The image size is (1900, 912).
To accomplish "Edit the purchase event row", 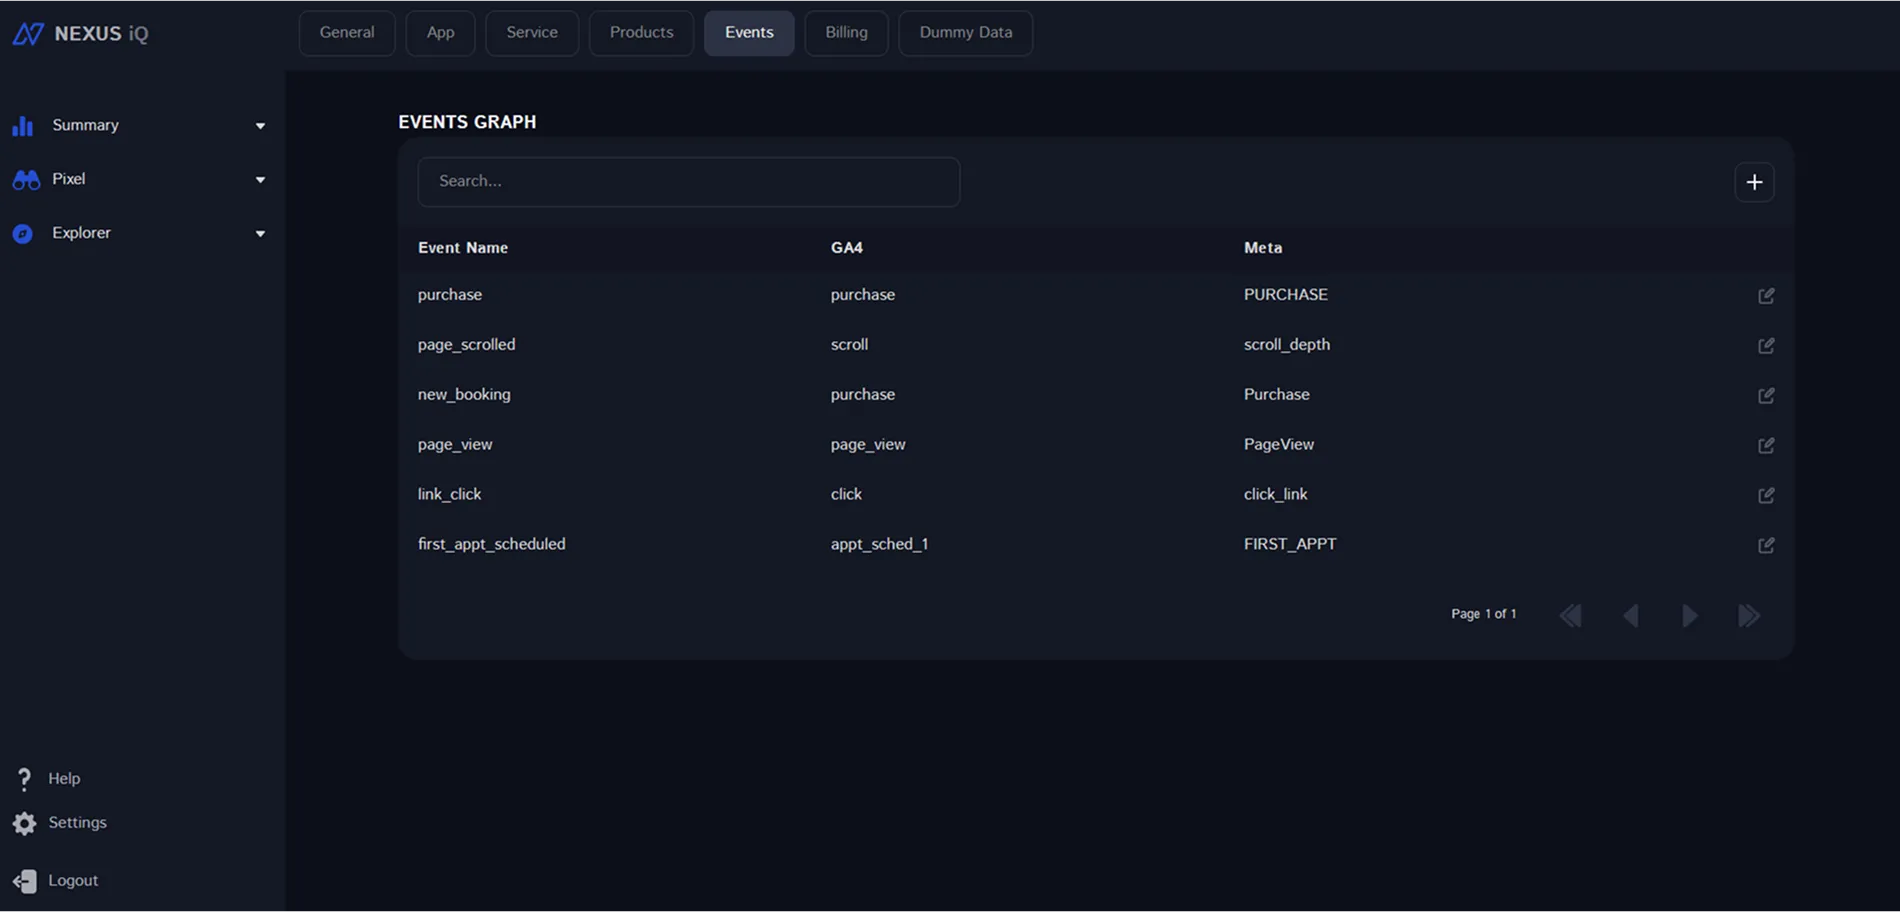I will pos(1766,296).
